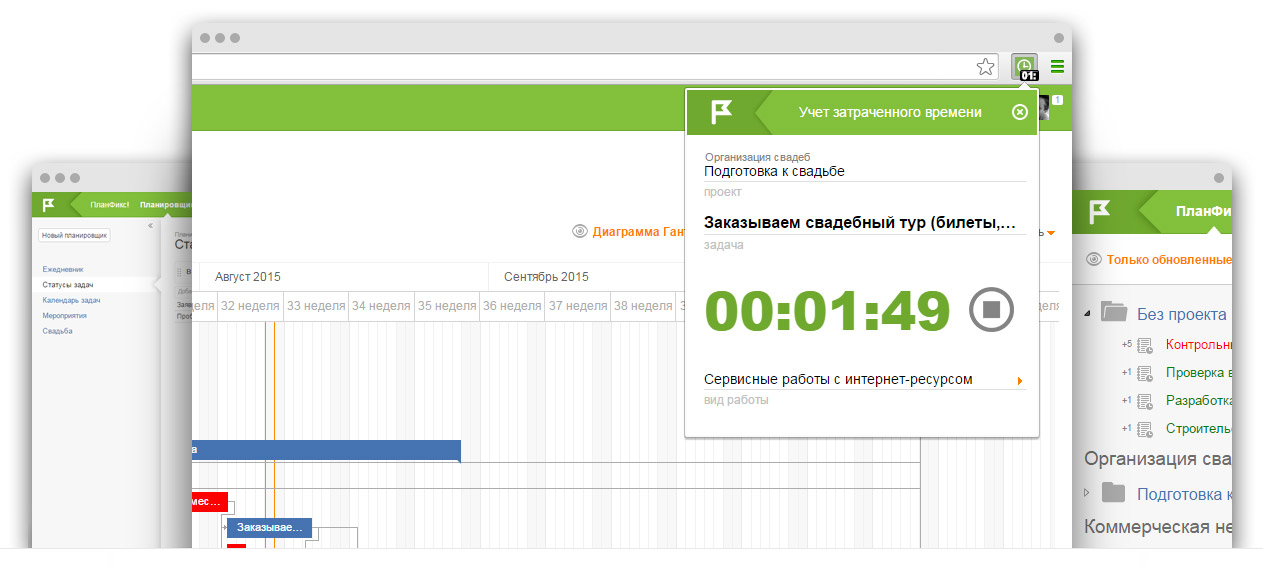Click the user avatar in the green header
The image size is (1263, 579).
point(1044,108)
